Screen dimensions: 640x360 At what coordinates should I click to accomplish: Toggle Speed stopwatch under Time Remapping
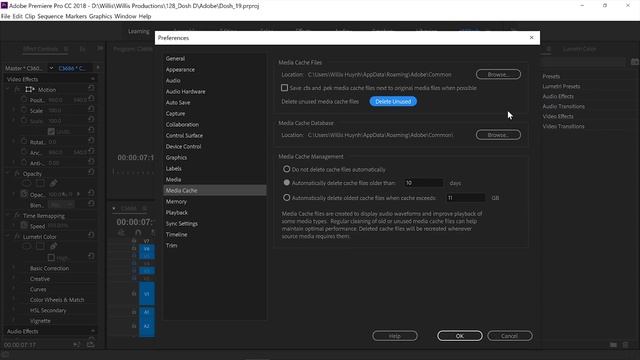click(24, 226)
